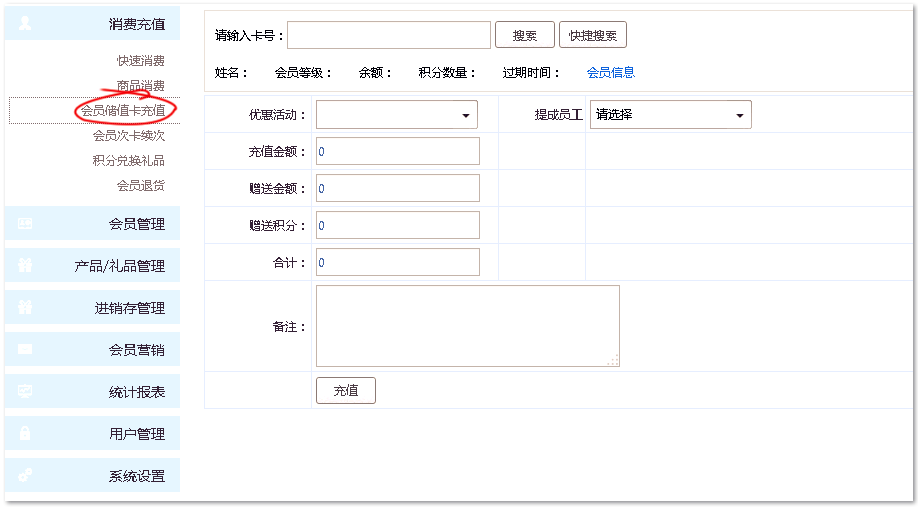
Task: Click the 备注 textarea resize grip
Action: click(613, 361)
